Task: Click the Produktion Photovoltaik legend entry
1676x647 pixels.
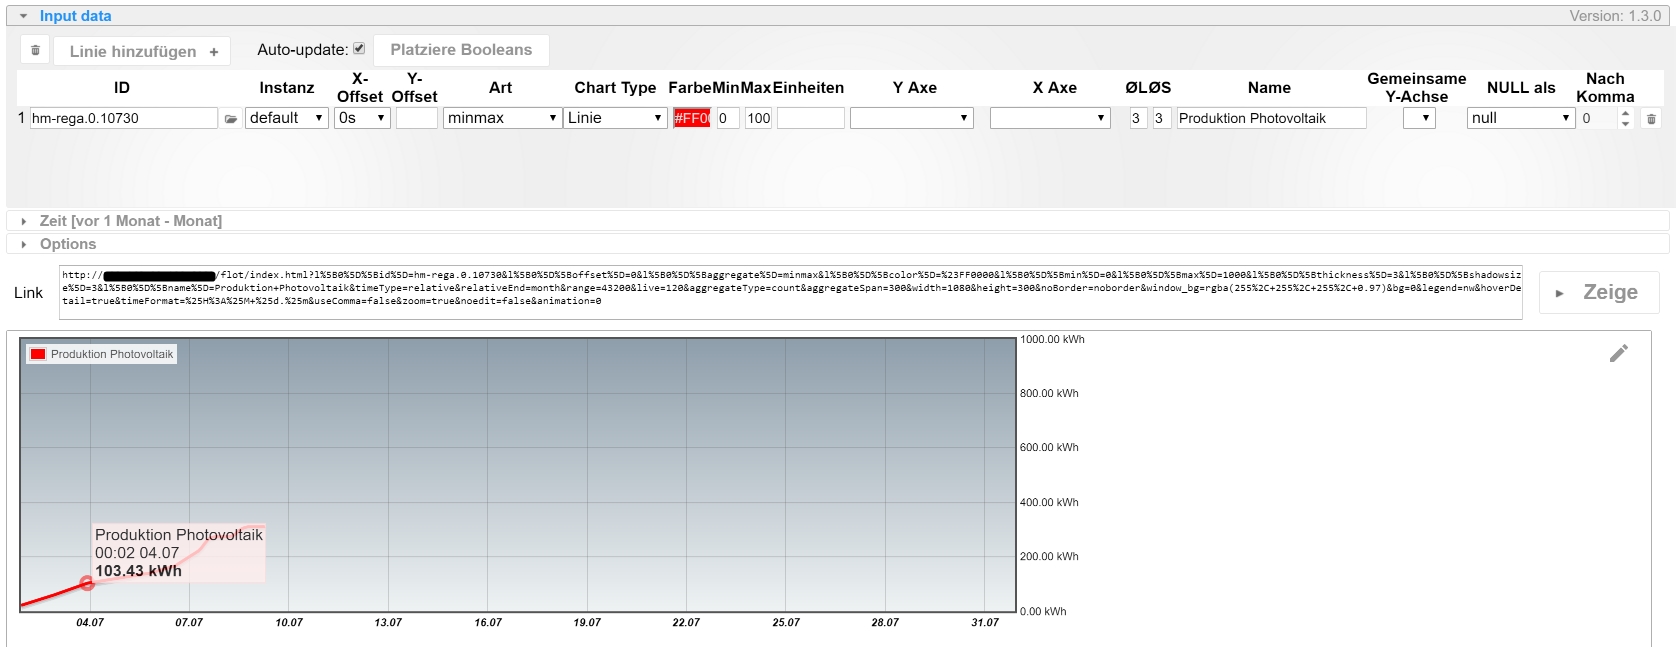Action: coord(102,354)
